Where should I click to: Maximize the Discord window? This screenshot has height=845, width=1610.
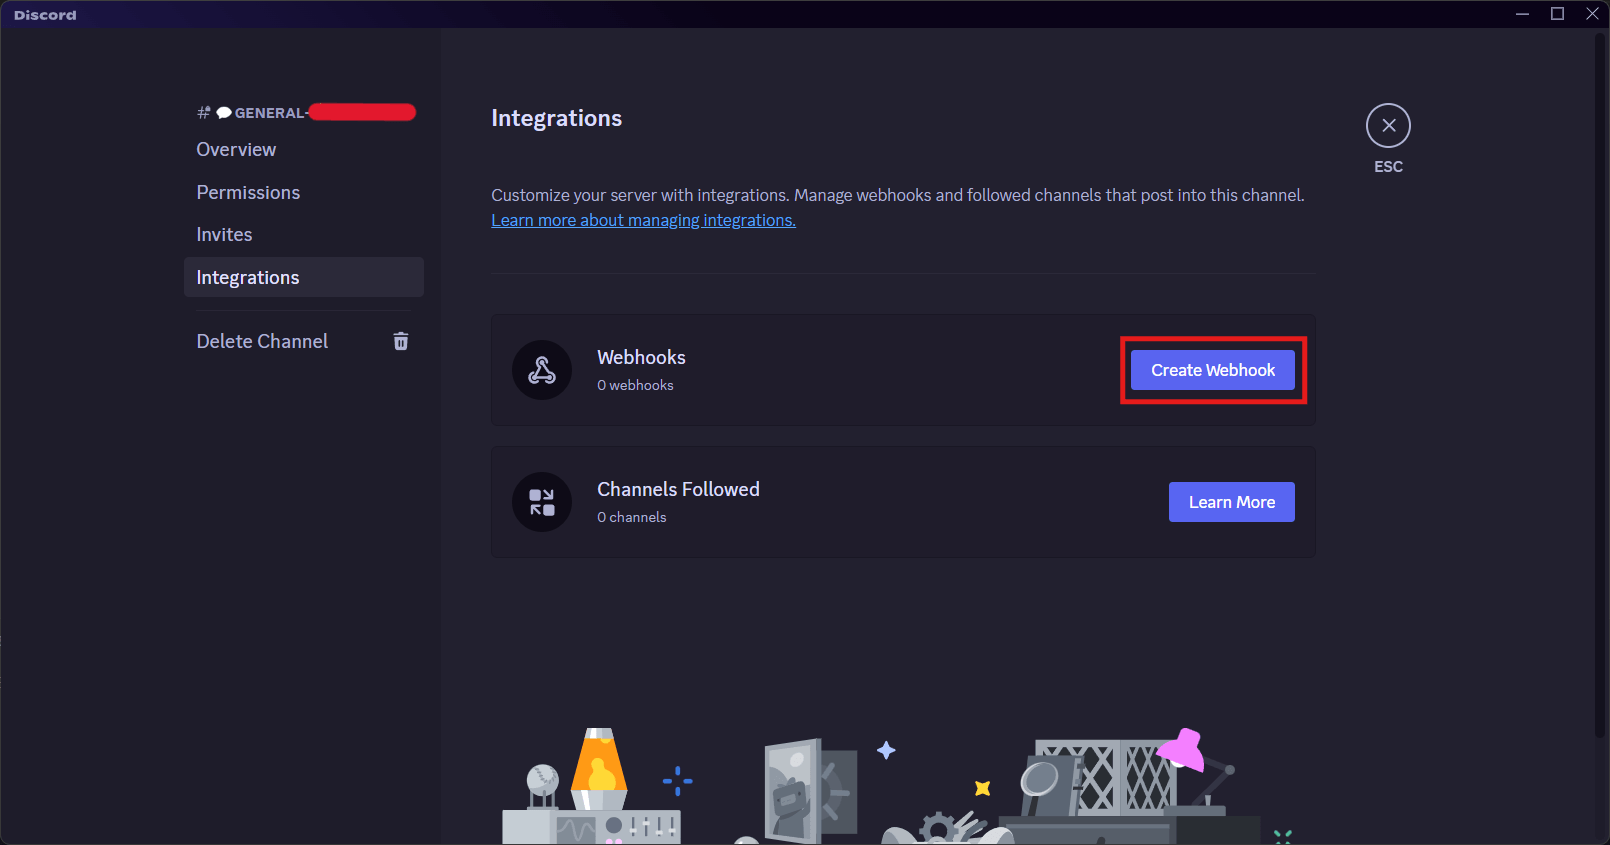(1557, 14)
